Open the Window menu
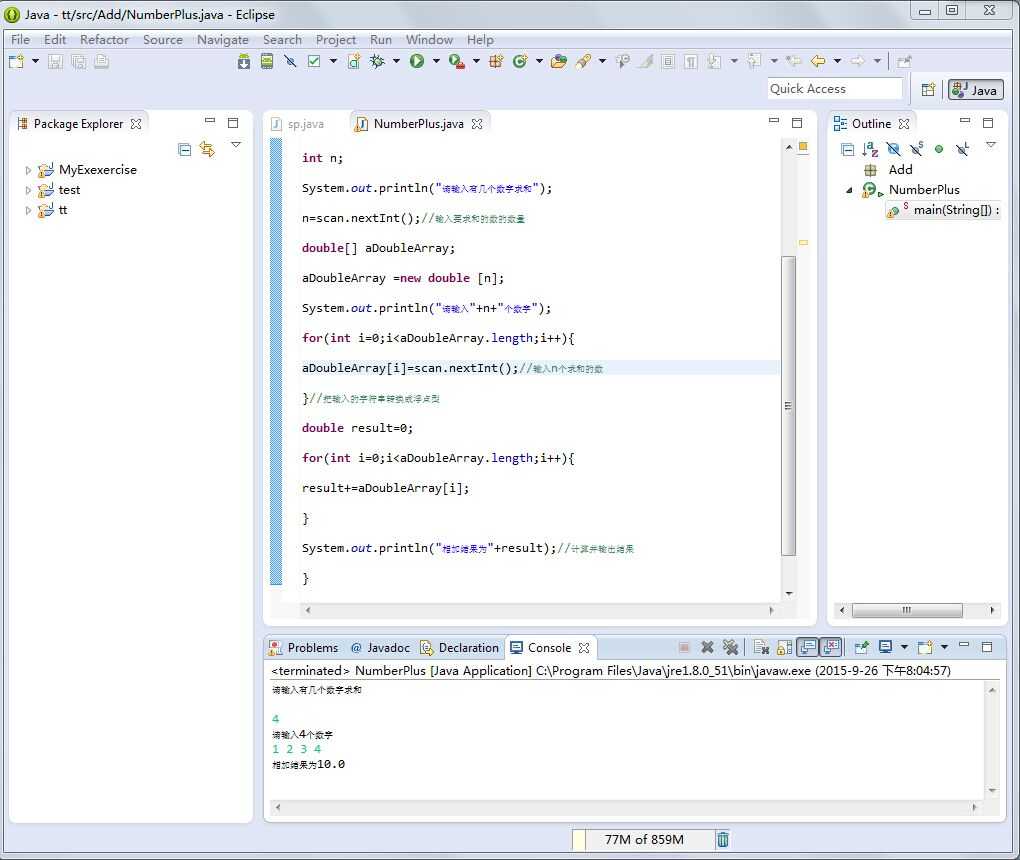The height and width of the screenshot is (860, 1020). click(x=429, y=40)
